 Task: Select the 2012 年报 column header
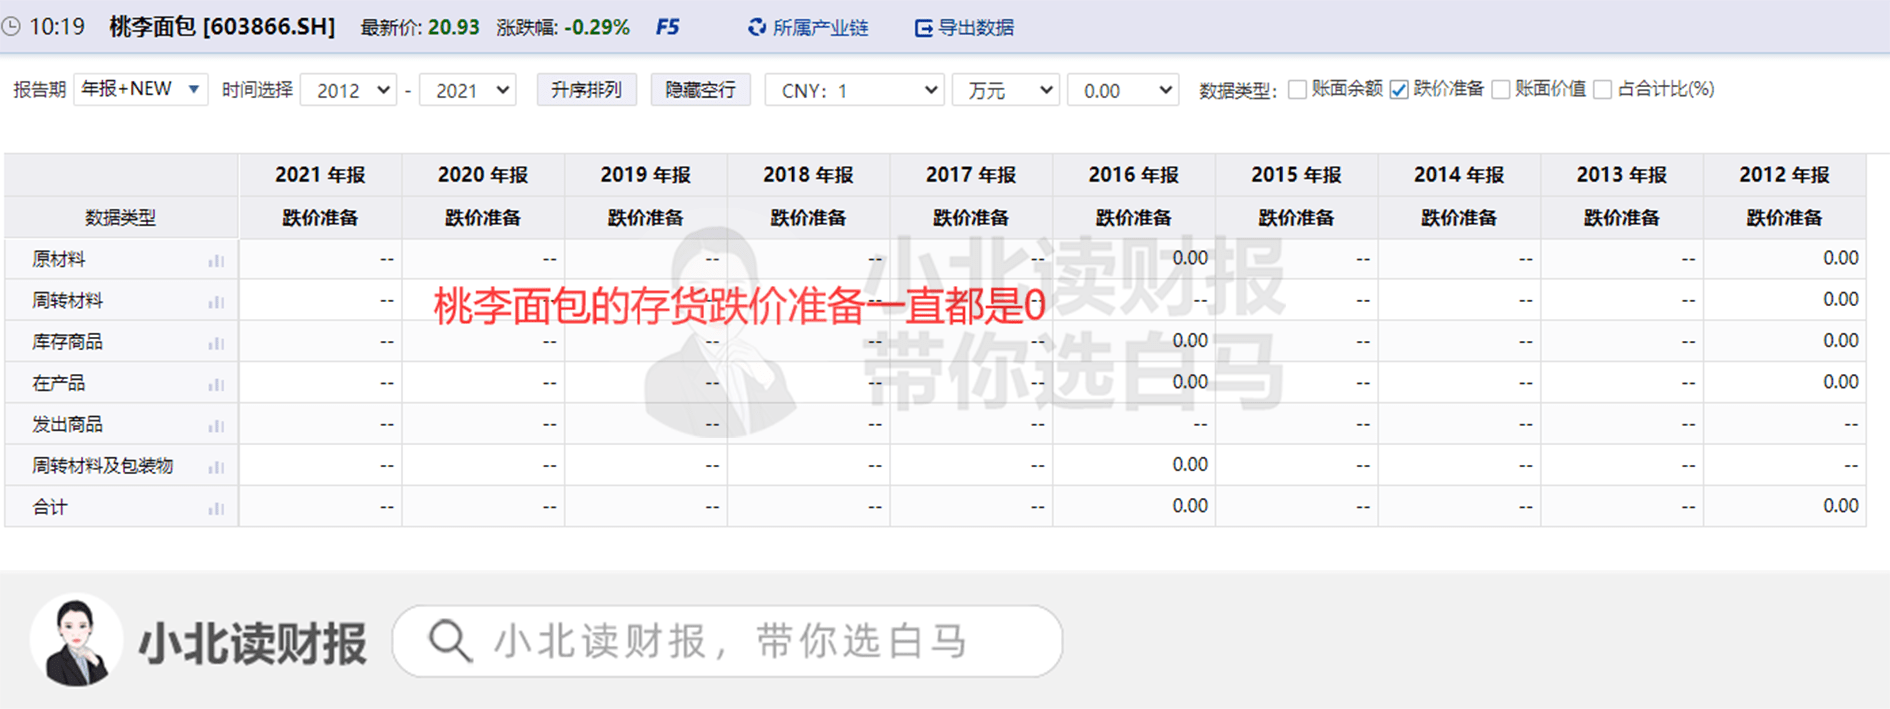click(1785, 175)
